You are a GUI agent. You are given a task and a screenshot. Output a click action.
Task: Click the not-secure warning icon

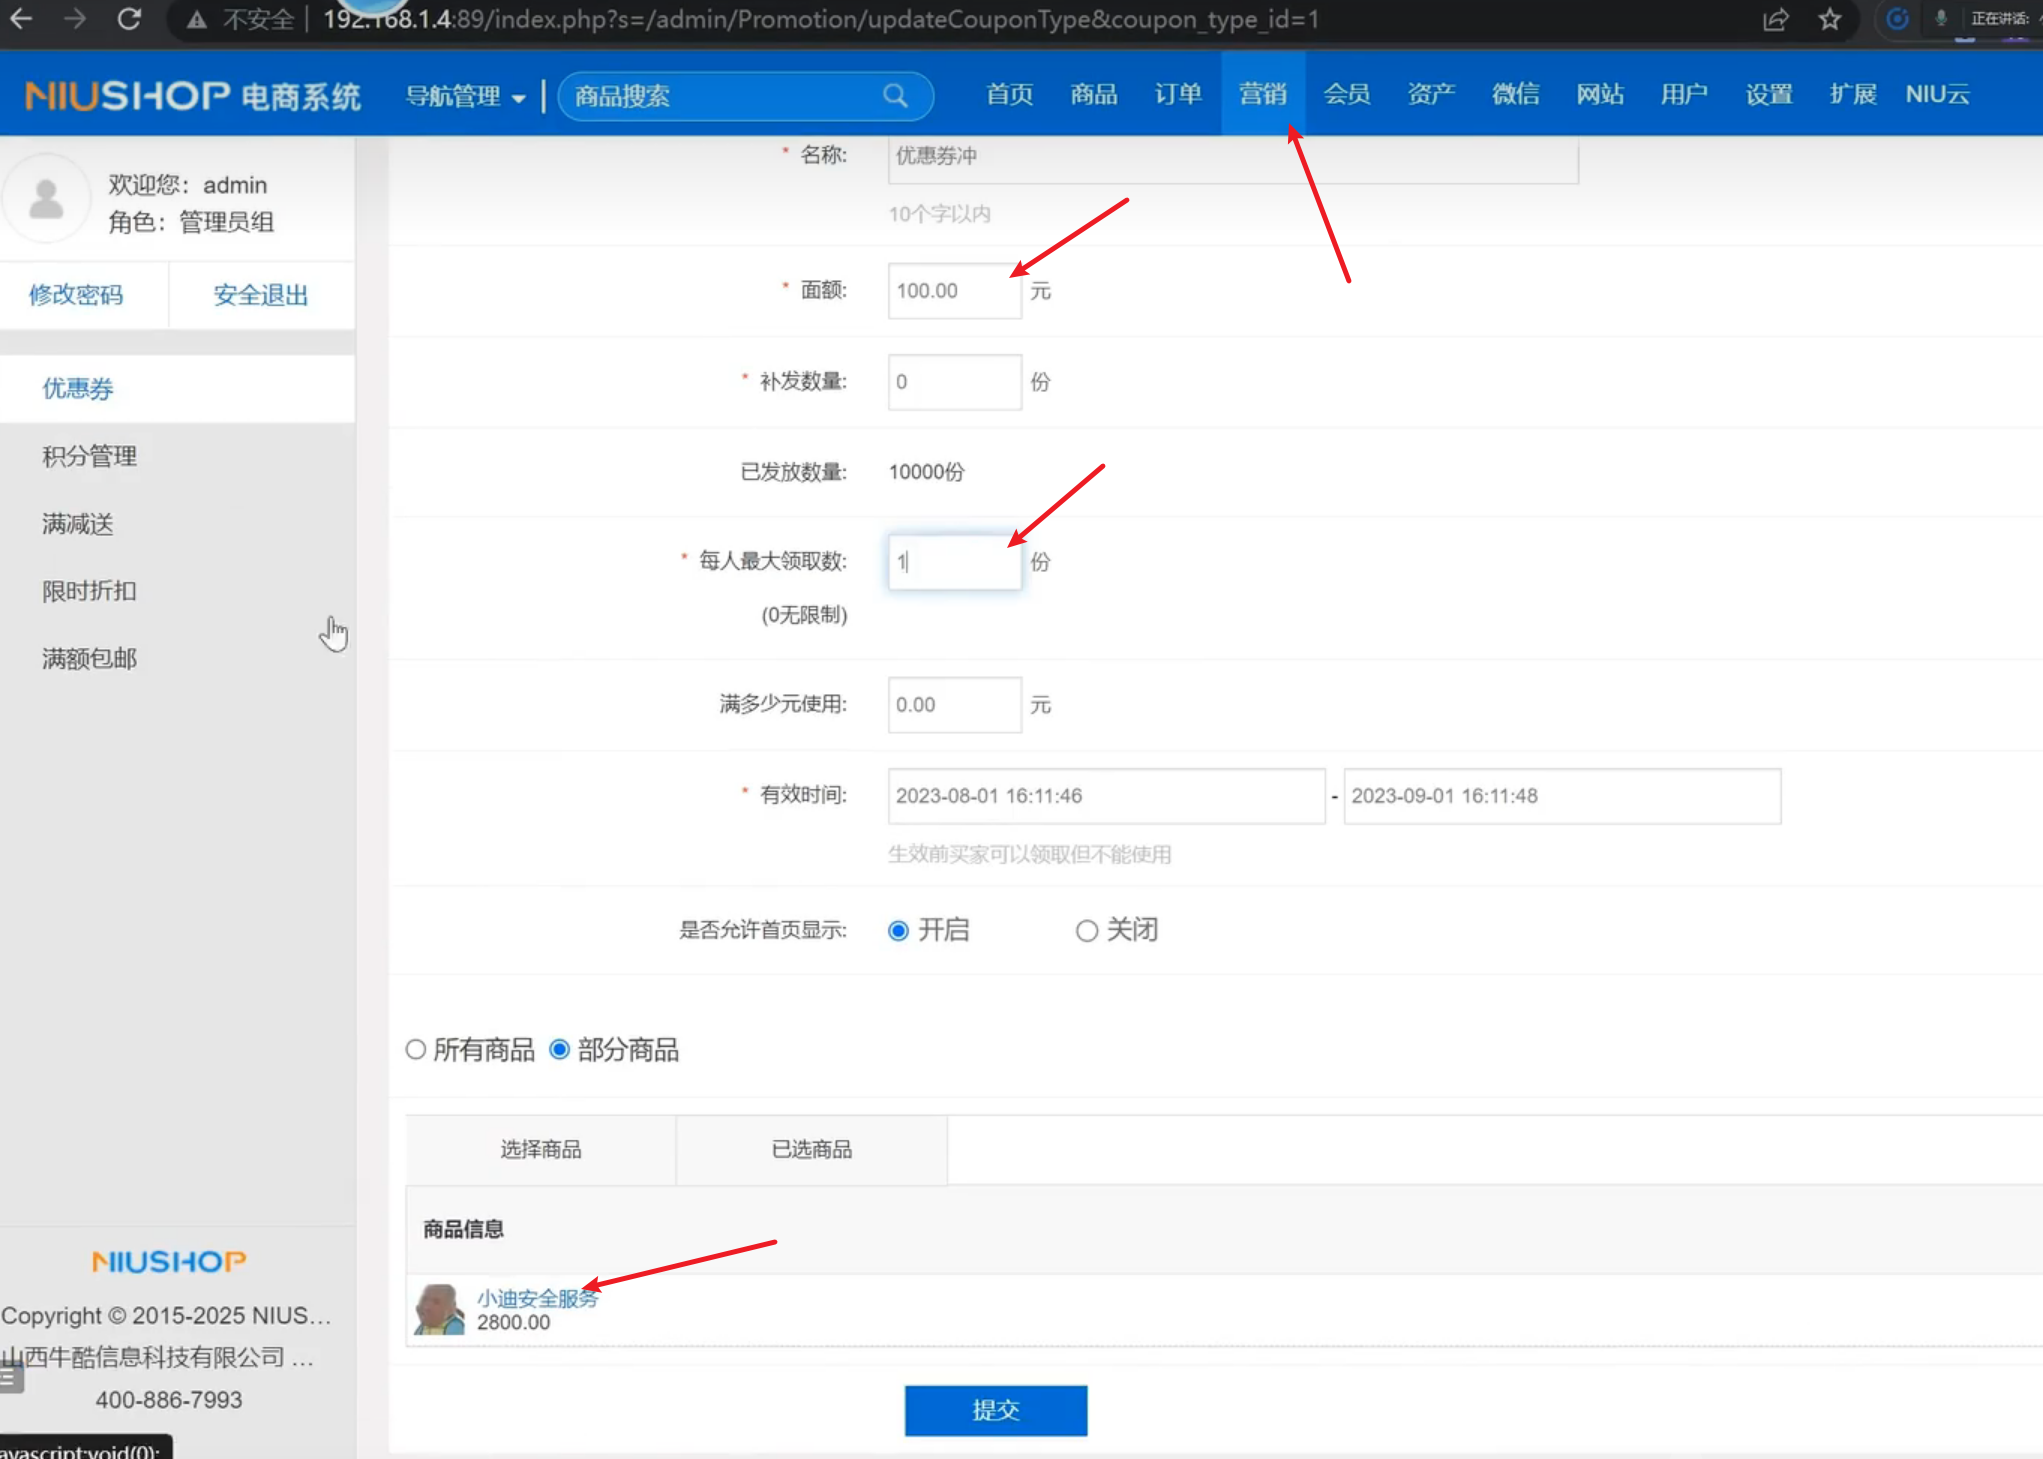pyautogui.click(x=197, y=19)
